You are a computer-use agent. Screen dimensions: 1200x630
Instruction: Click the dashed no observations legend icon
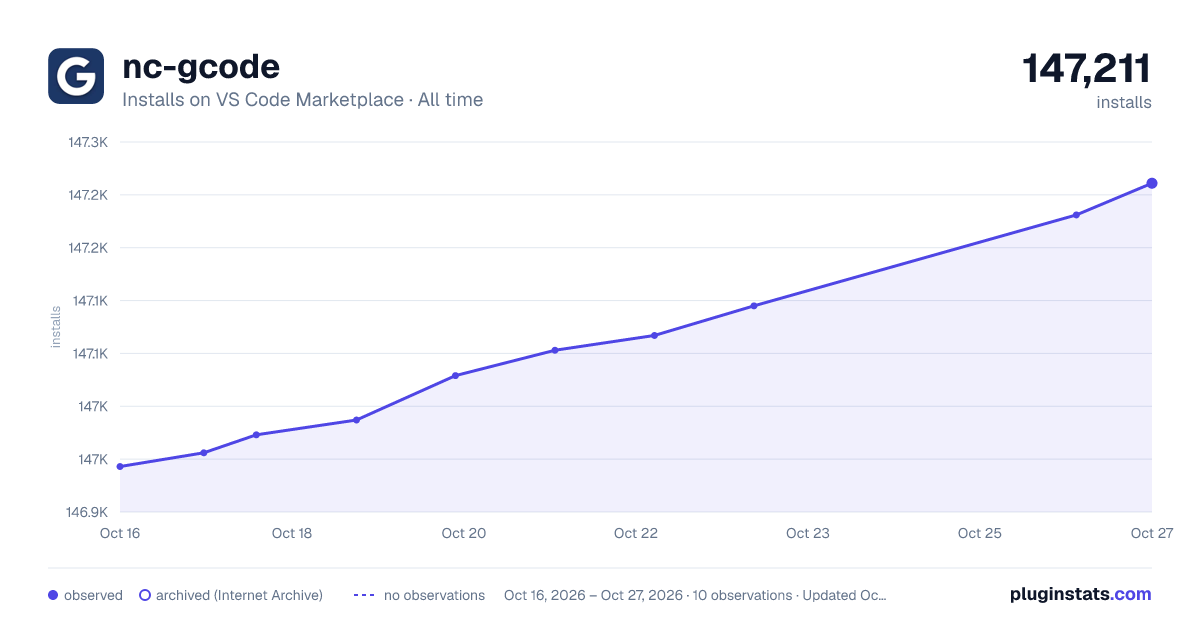(x=364, y=595)
